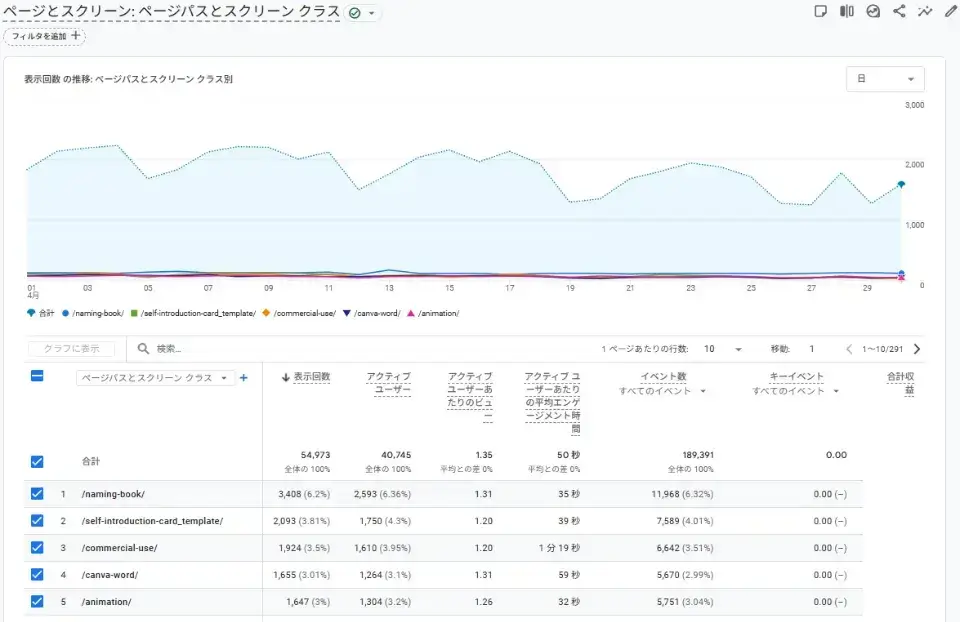Open Analytics Insights with the sparkline icon
The width and height of the screenshot is (960, 622).
[x=926, y=11]
